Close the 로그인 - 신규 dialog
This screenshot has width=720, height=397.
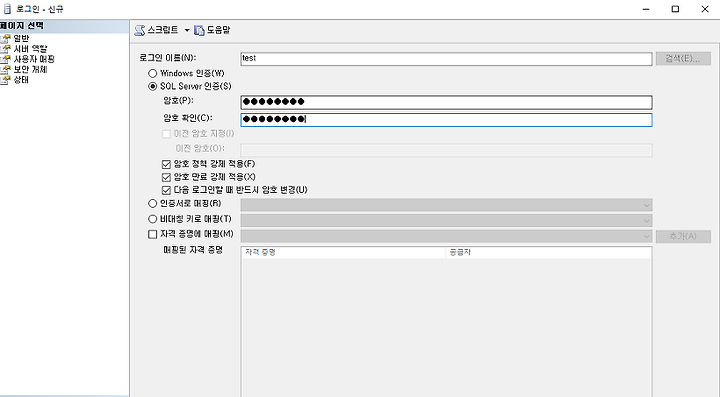tap(705, 9)
